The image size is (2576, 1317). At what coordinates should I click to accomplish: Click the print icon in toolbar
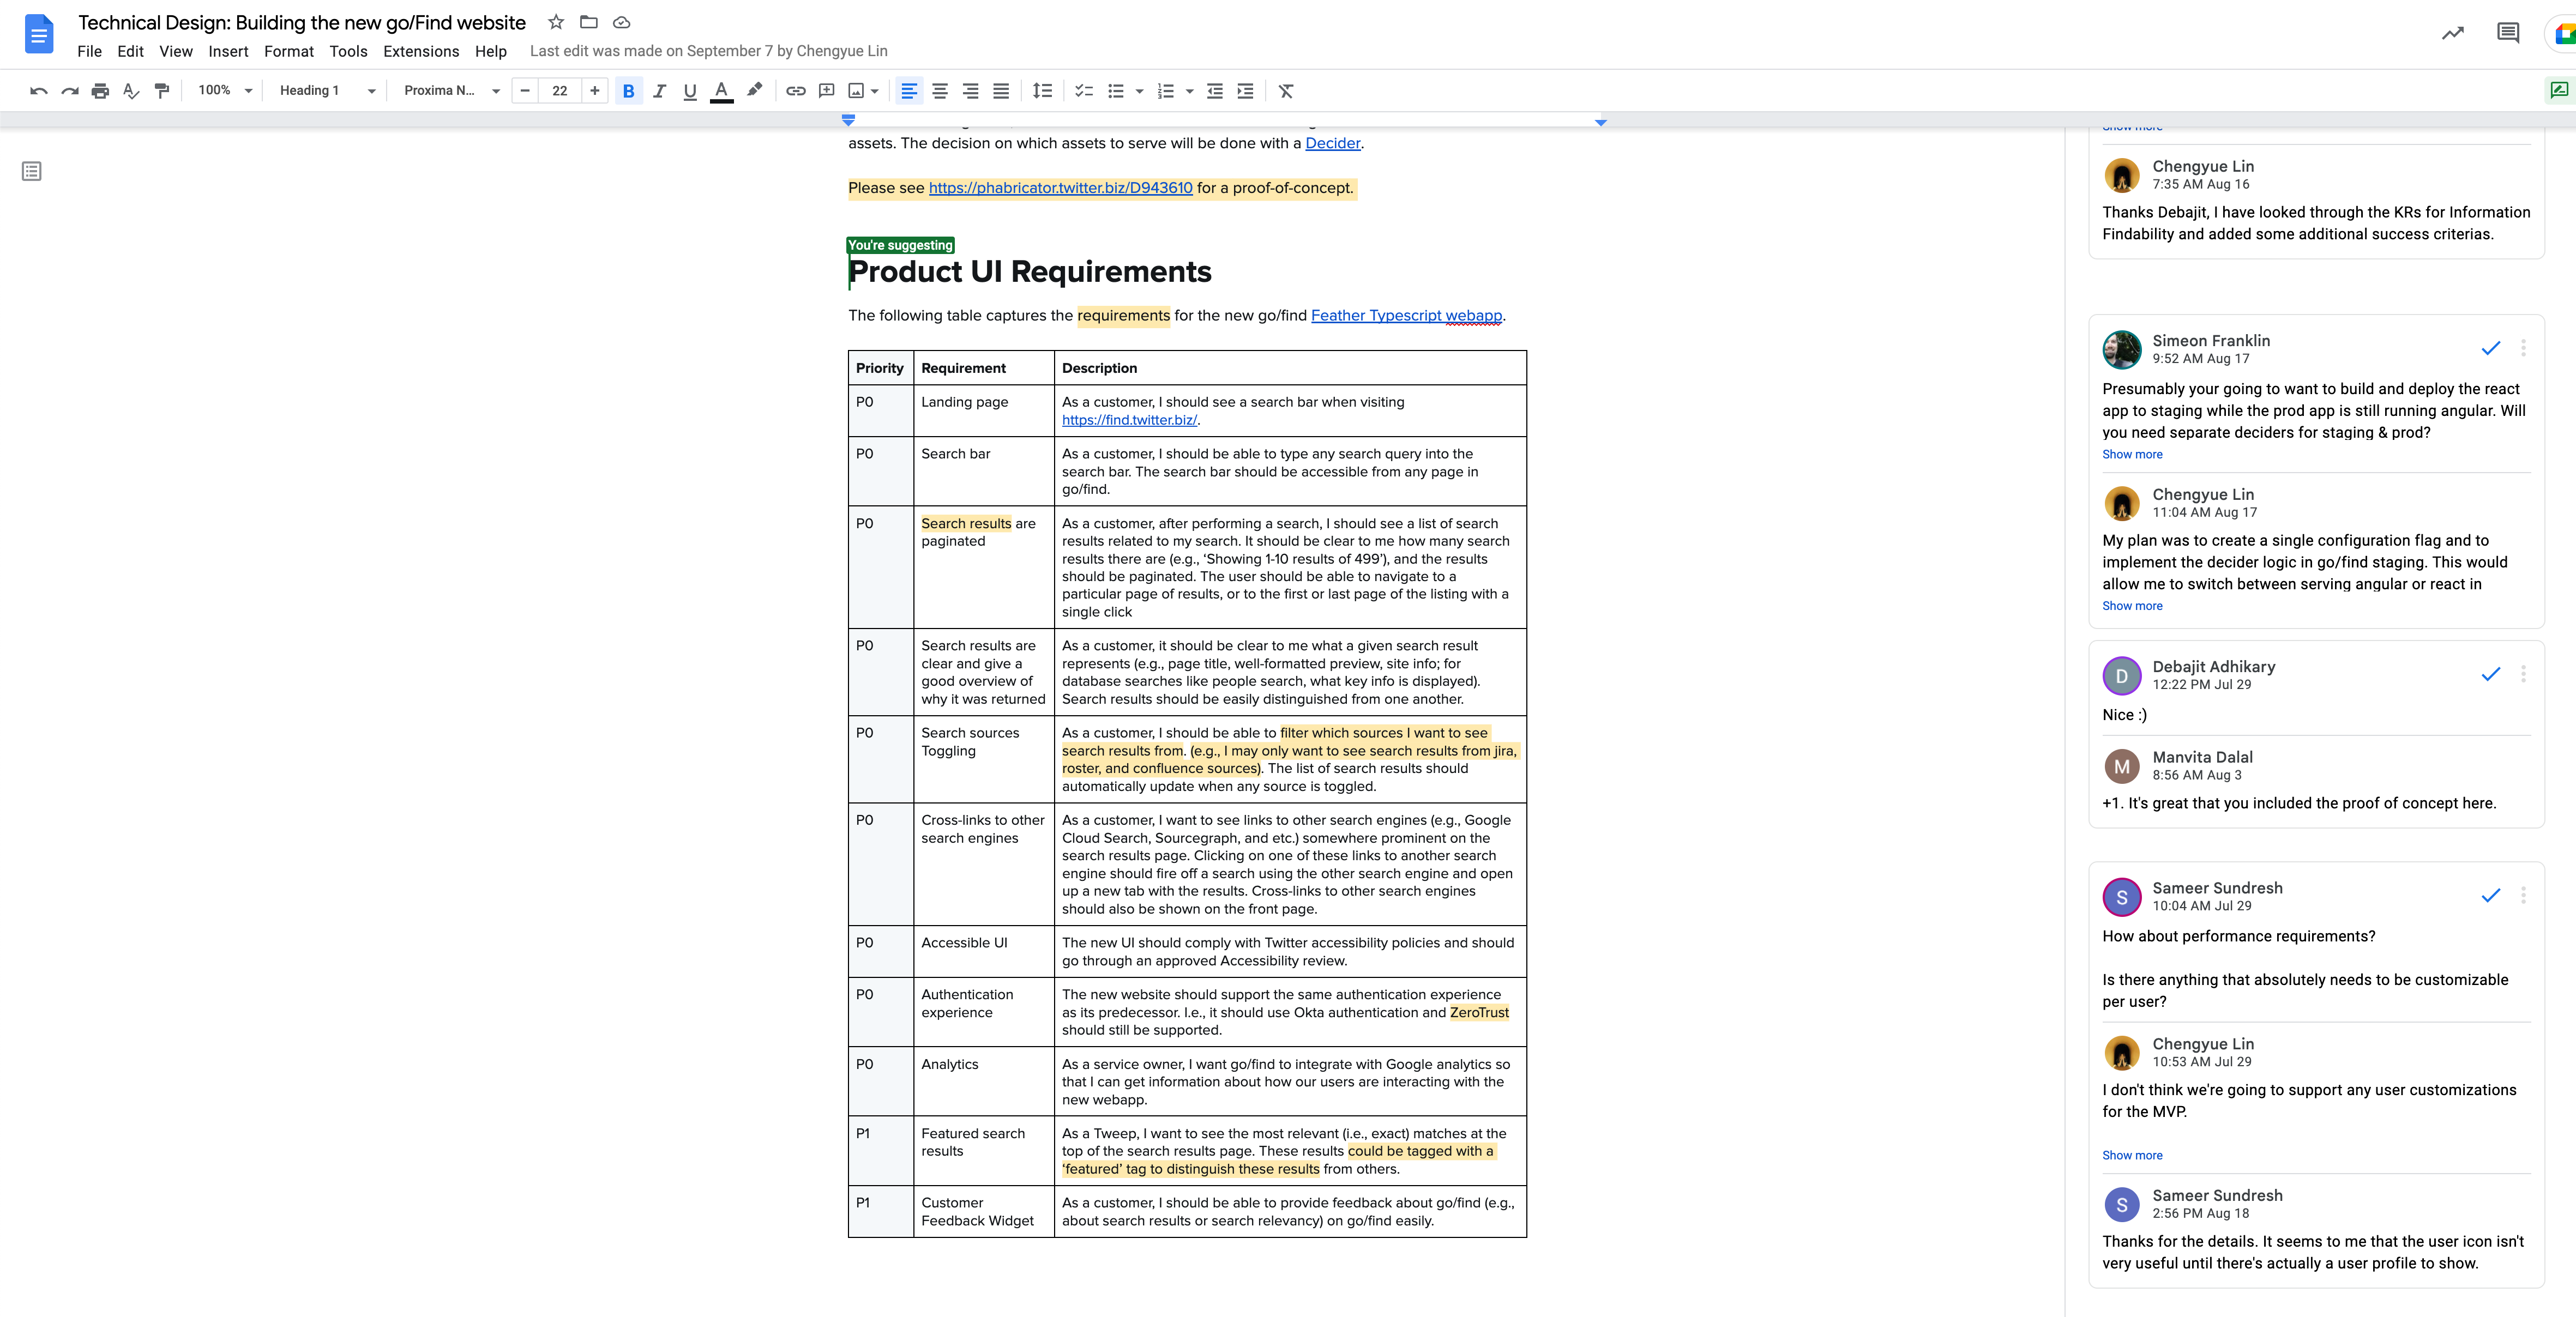100,91
